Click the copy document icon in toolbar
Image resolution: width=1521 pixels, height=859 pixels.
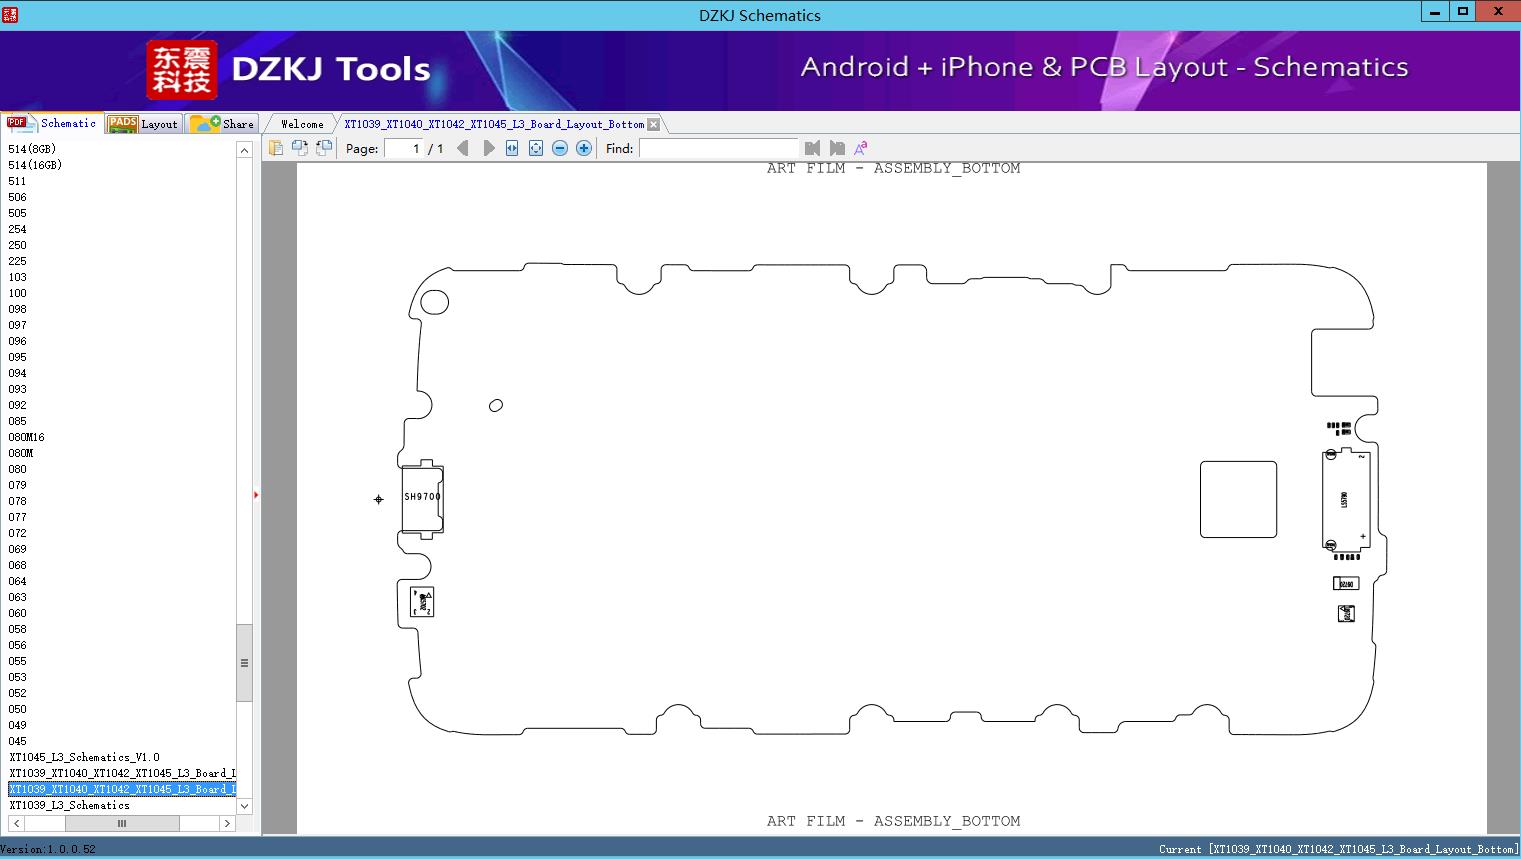(276, 148)
